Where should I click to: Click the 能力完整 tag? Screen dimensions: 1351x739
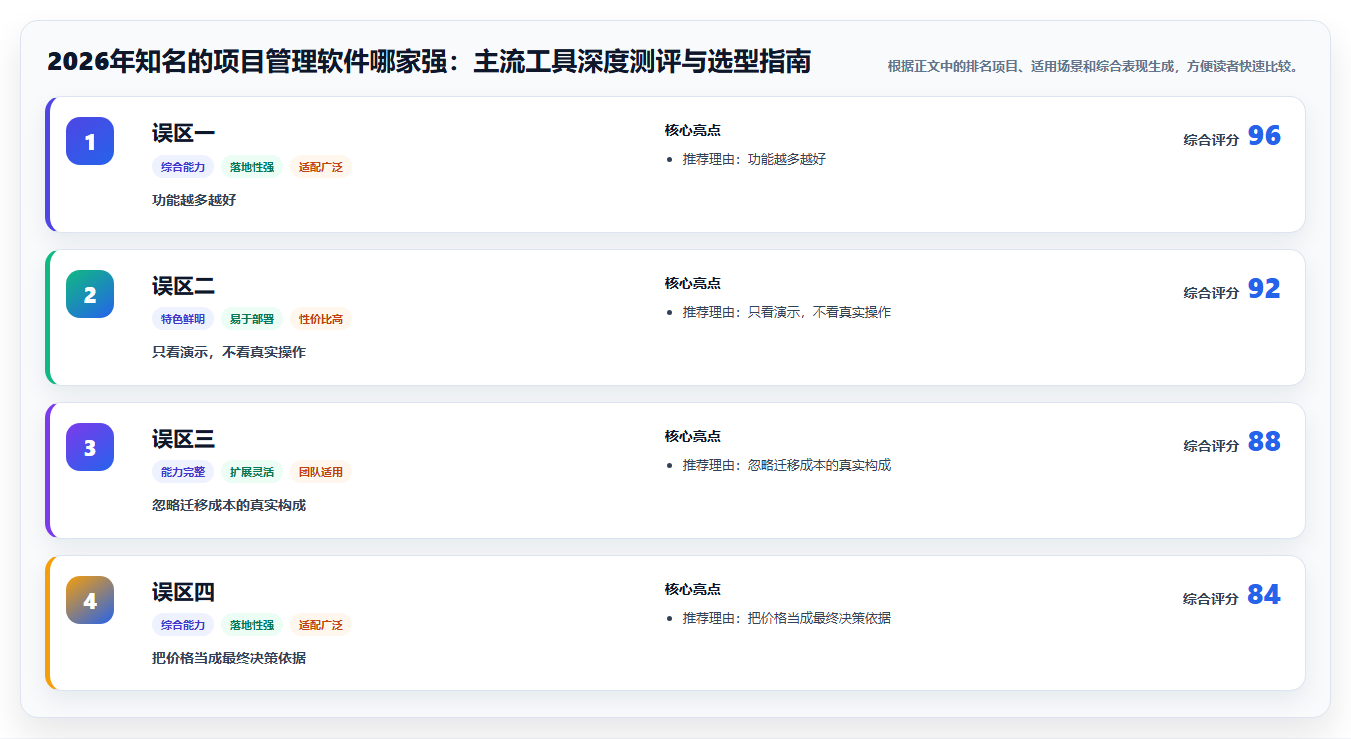tap(183, 473)
